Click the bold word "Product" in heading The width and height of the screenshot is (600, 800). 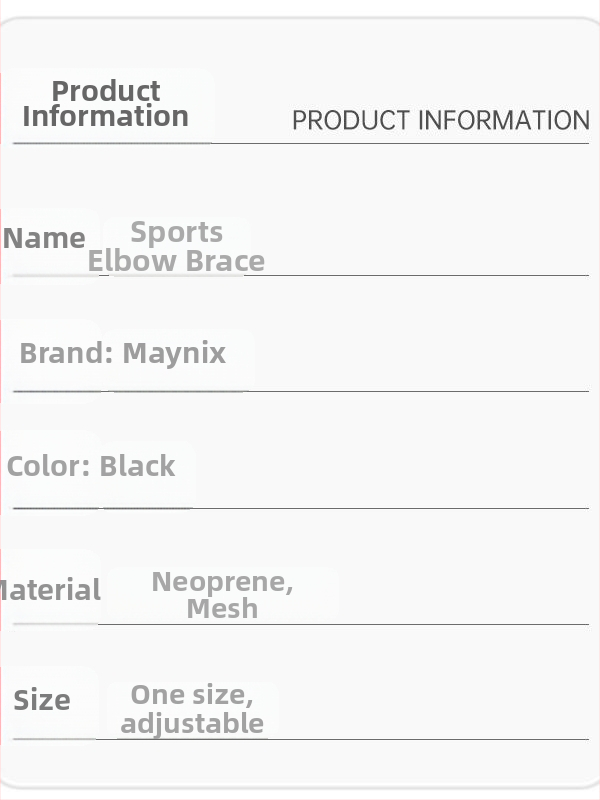(x=106, y=91)
